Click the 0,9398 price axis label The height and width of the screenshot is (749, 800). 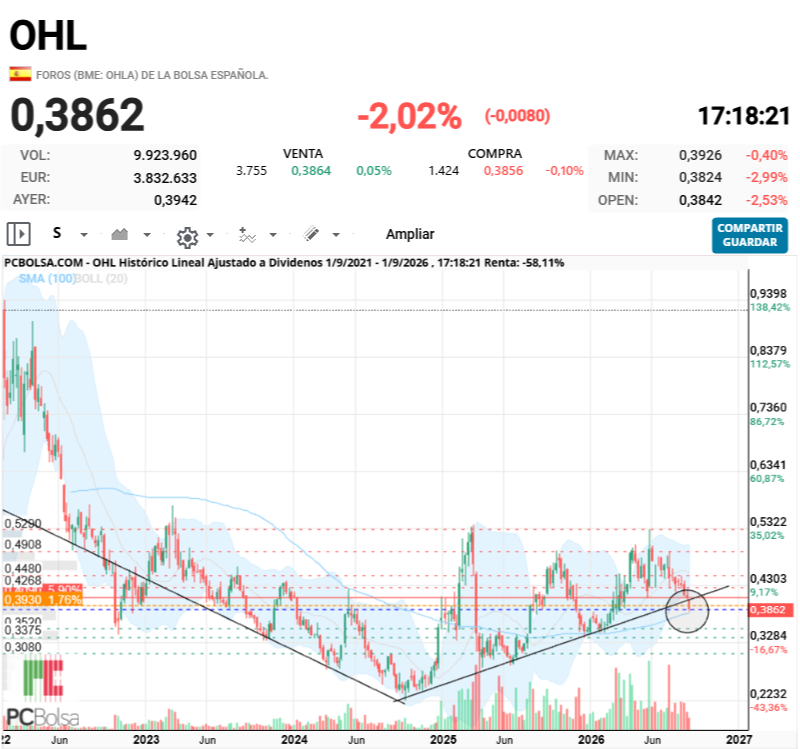coord(768,293)
